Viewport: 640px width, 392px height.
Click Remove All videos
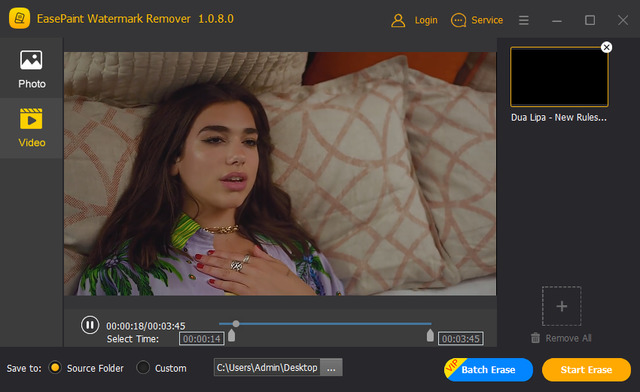[561, 338]
